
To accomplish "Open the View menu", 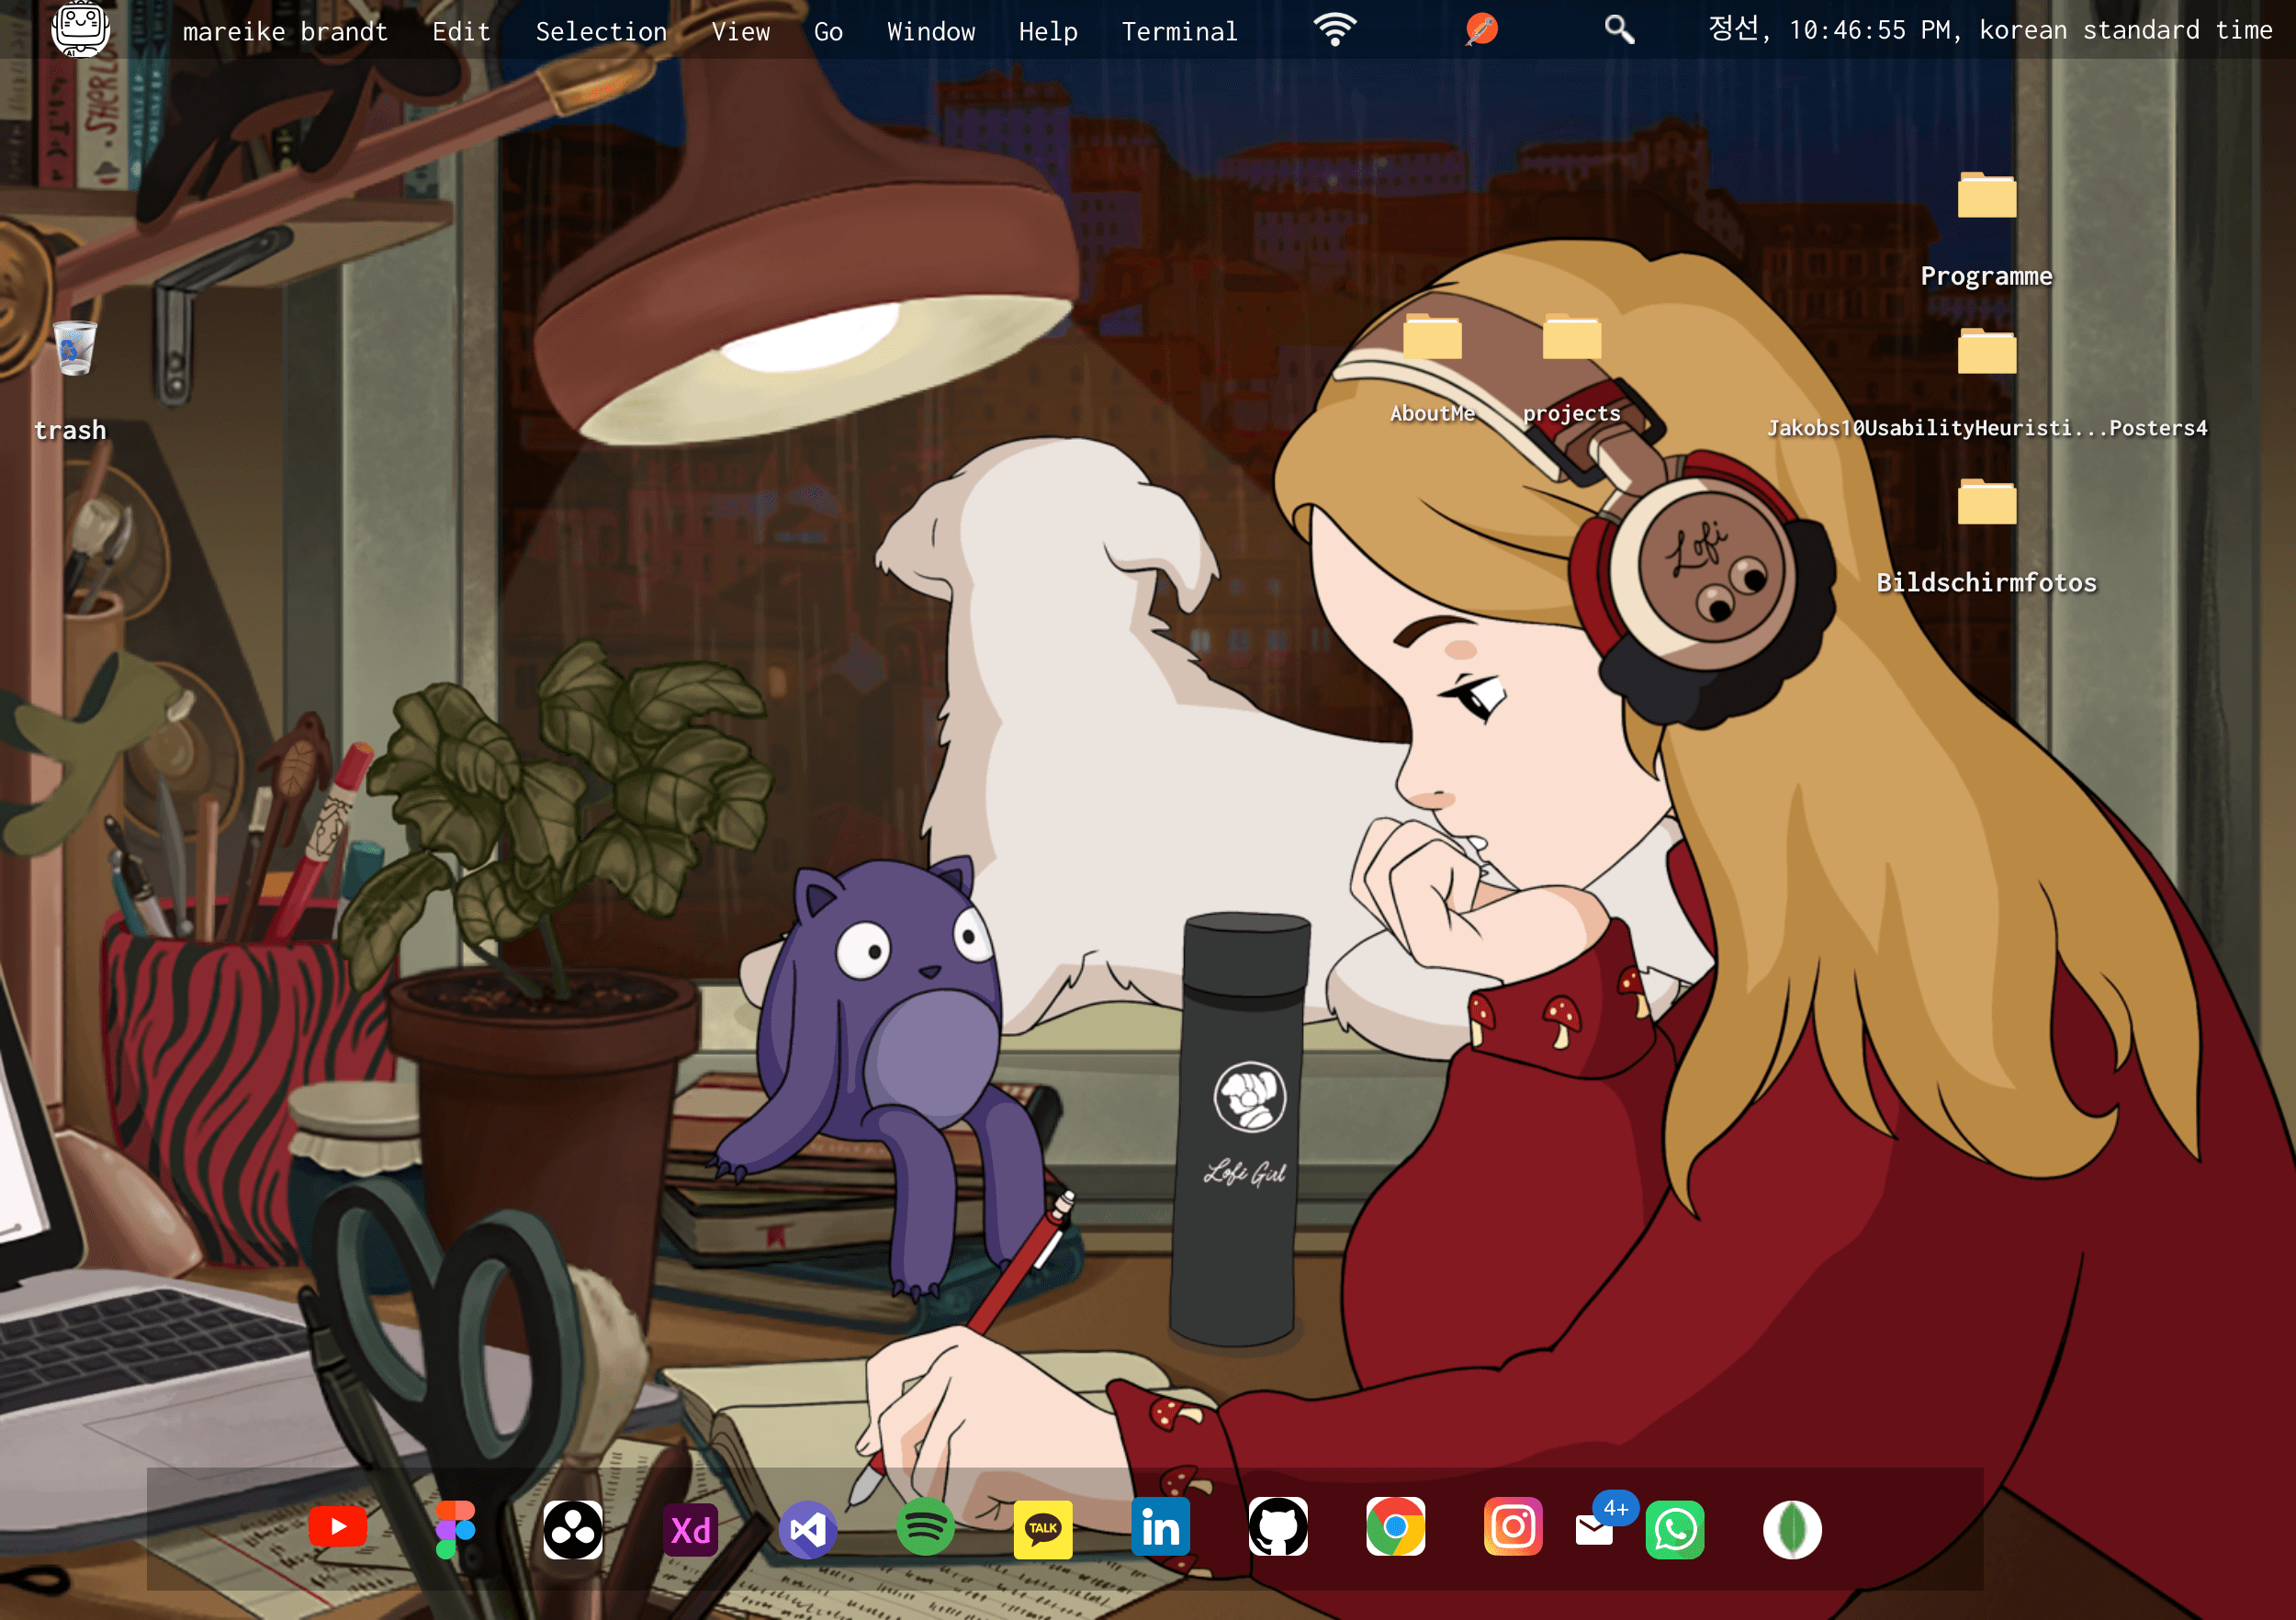I will [740, 32].
